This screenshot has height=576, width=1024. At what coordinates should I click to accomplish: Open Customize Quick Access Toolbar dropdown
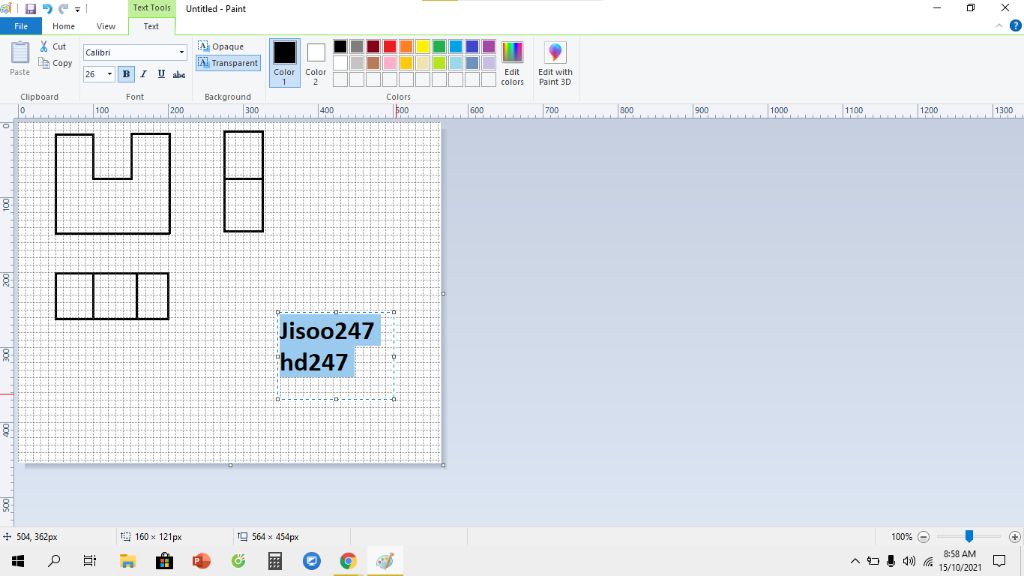(x=77, y=9)
